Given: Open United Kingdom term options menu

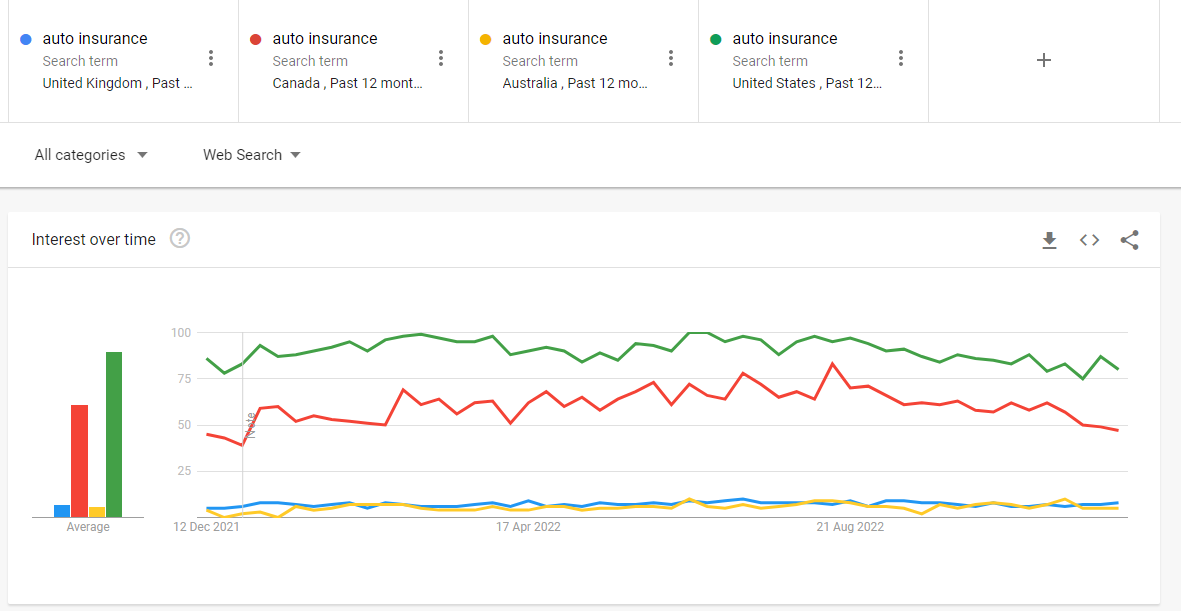Looking at the screenshot, I should 210,59.
